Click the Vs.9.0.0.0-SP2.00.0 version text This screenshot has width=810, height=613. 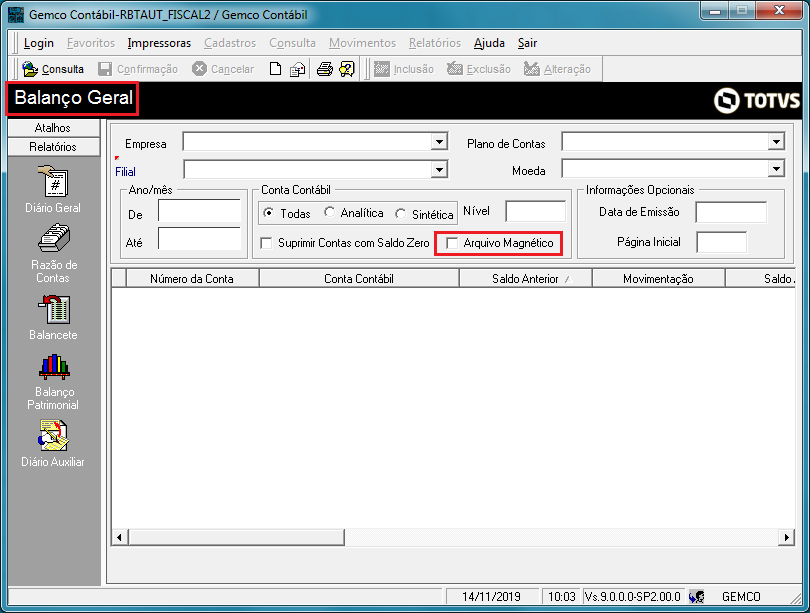[633, 596]
